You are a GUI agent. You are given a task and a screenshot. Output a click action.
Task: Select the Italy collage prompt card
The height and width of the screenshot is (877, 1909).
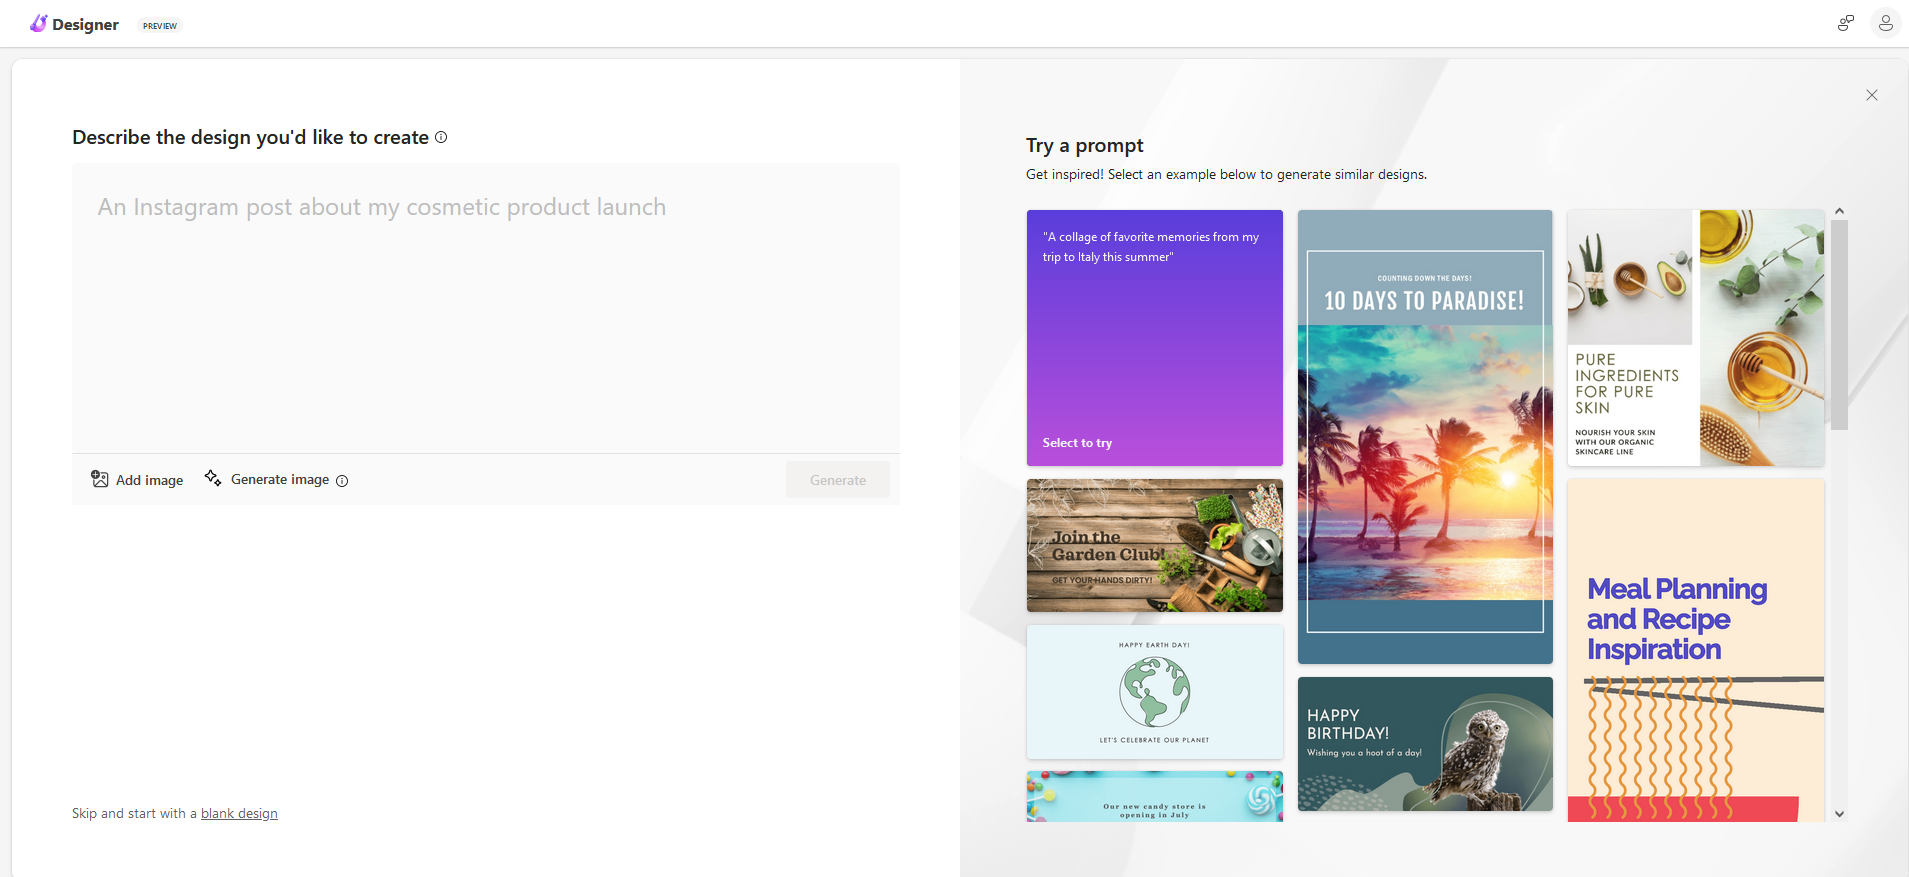point(1155,338)
